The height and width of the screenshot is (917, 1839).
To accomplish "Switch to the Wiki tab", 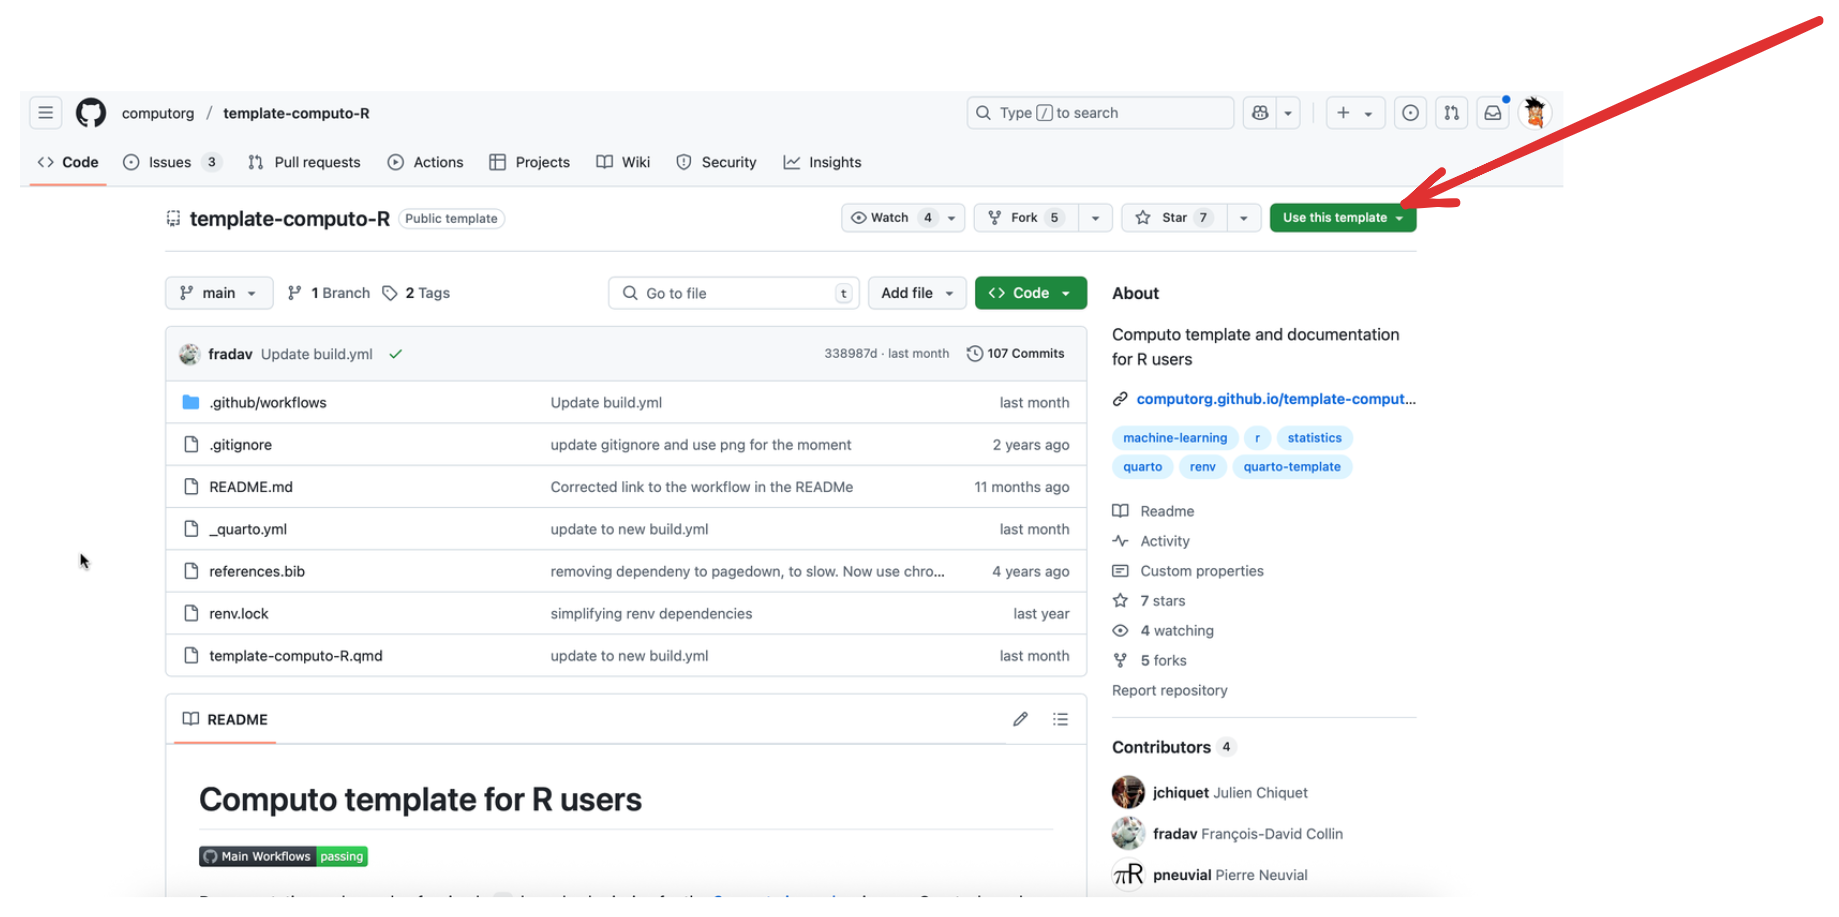I will (623, 162).
